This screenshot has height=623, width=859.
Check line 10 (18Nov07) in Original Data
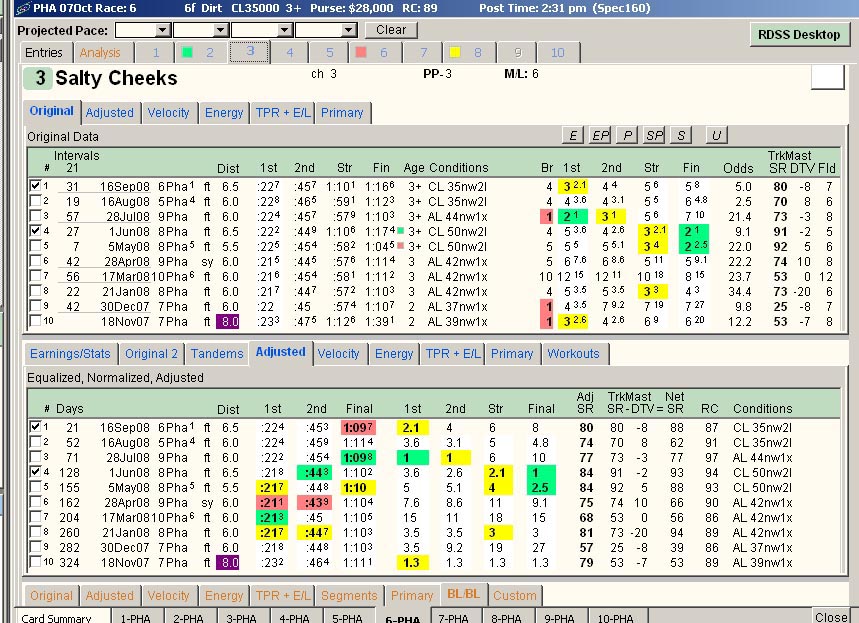tap(36, 321)
